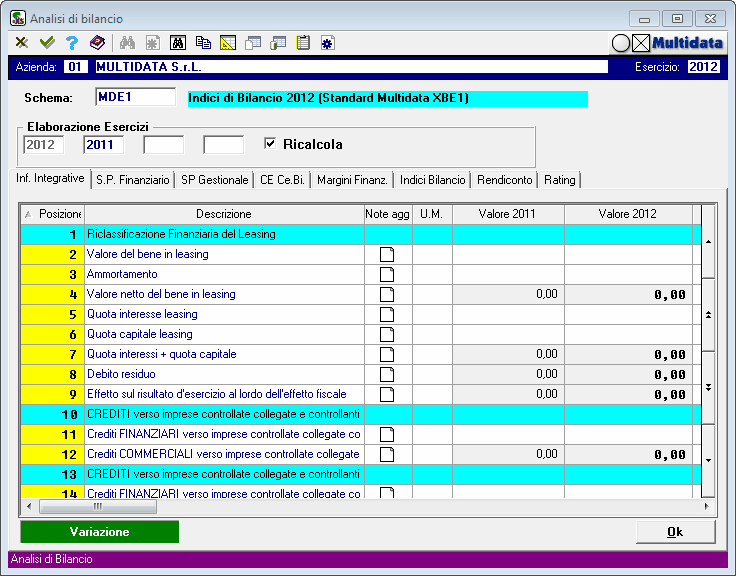Viewport: 736px width, 576px height.
Task: Open note for Quota interesse leasing
Action: click(x=387, y=315)
